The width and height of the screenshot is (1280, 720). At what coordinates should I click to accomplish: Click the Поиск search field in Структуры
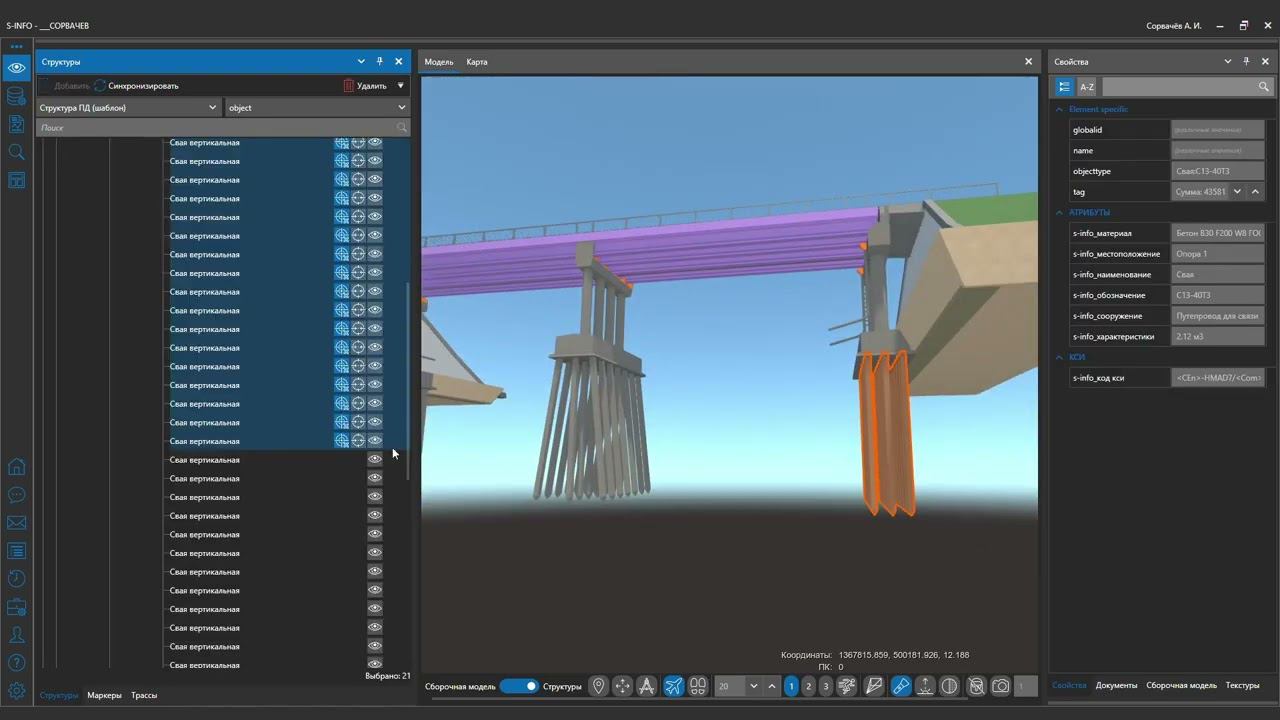(x=223, y=128)
